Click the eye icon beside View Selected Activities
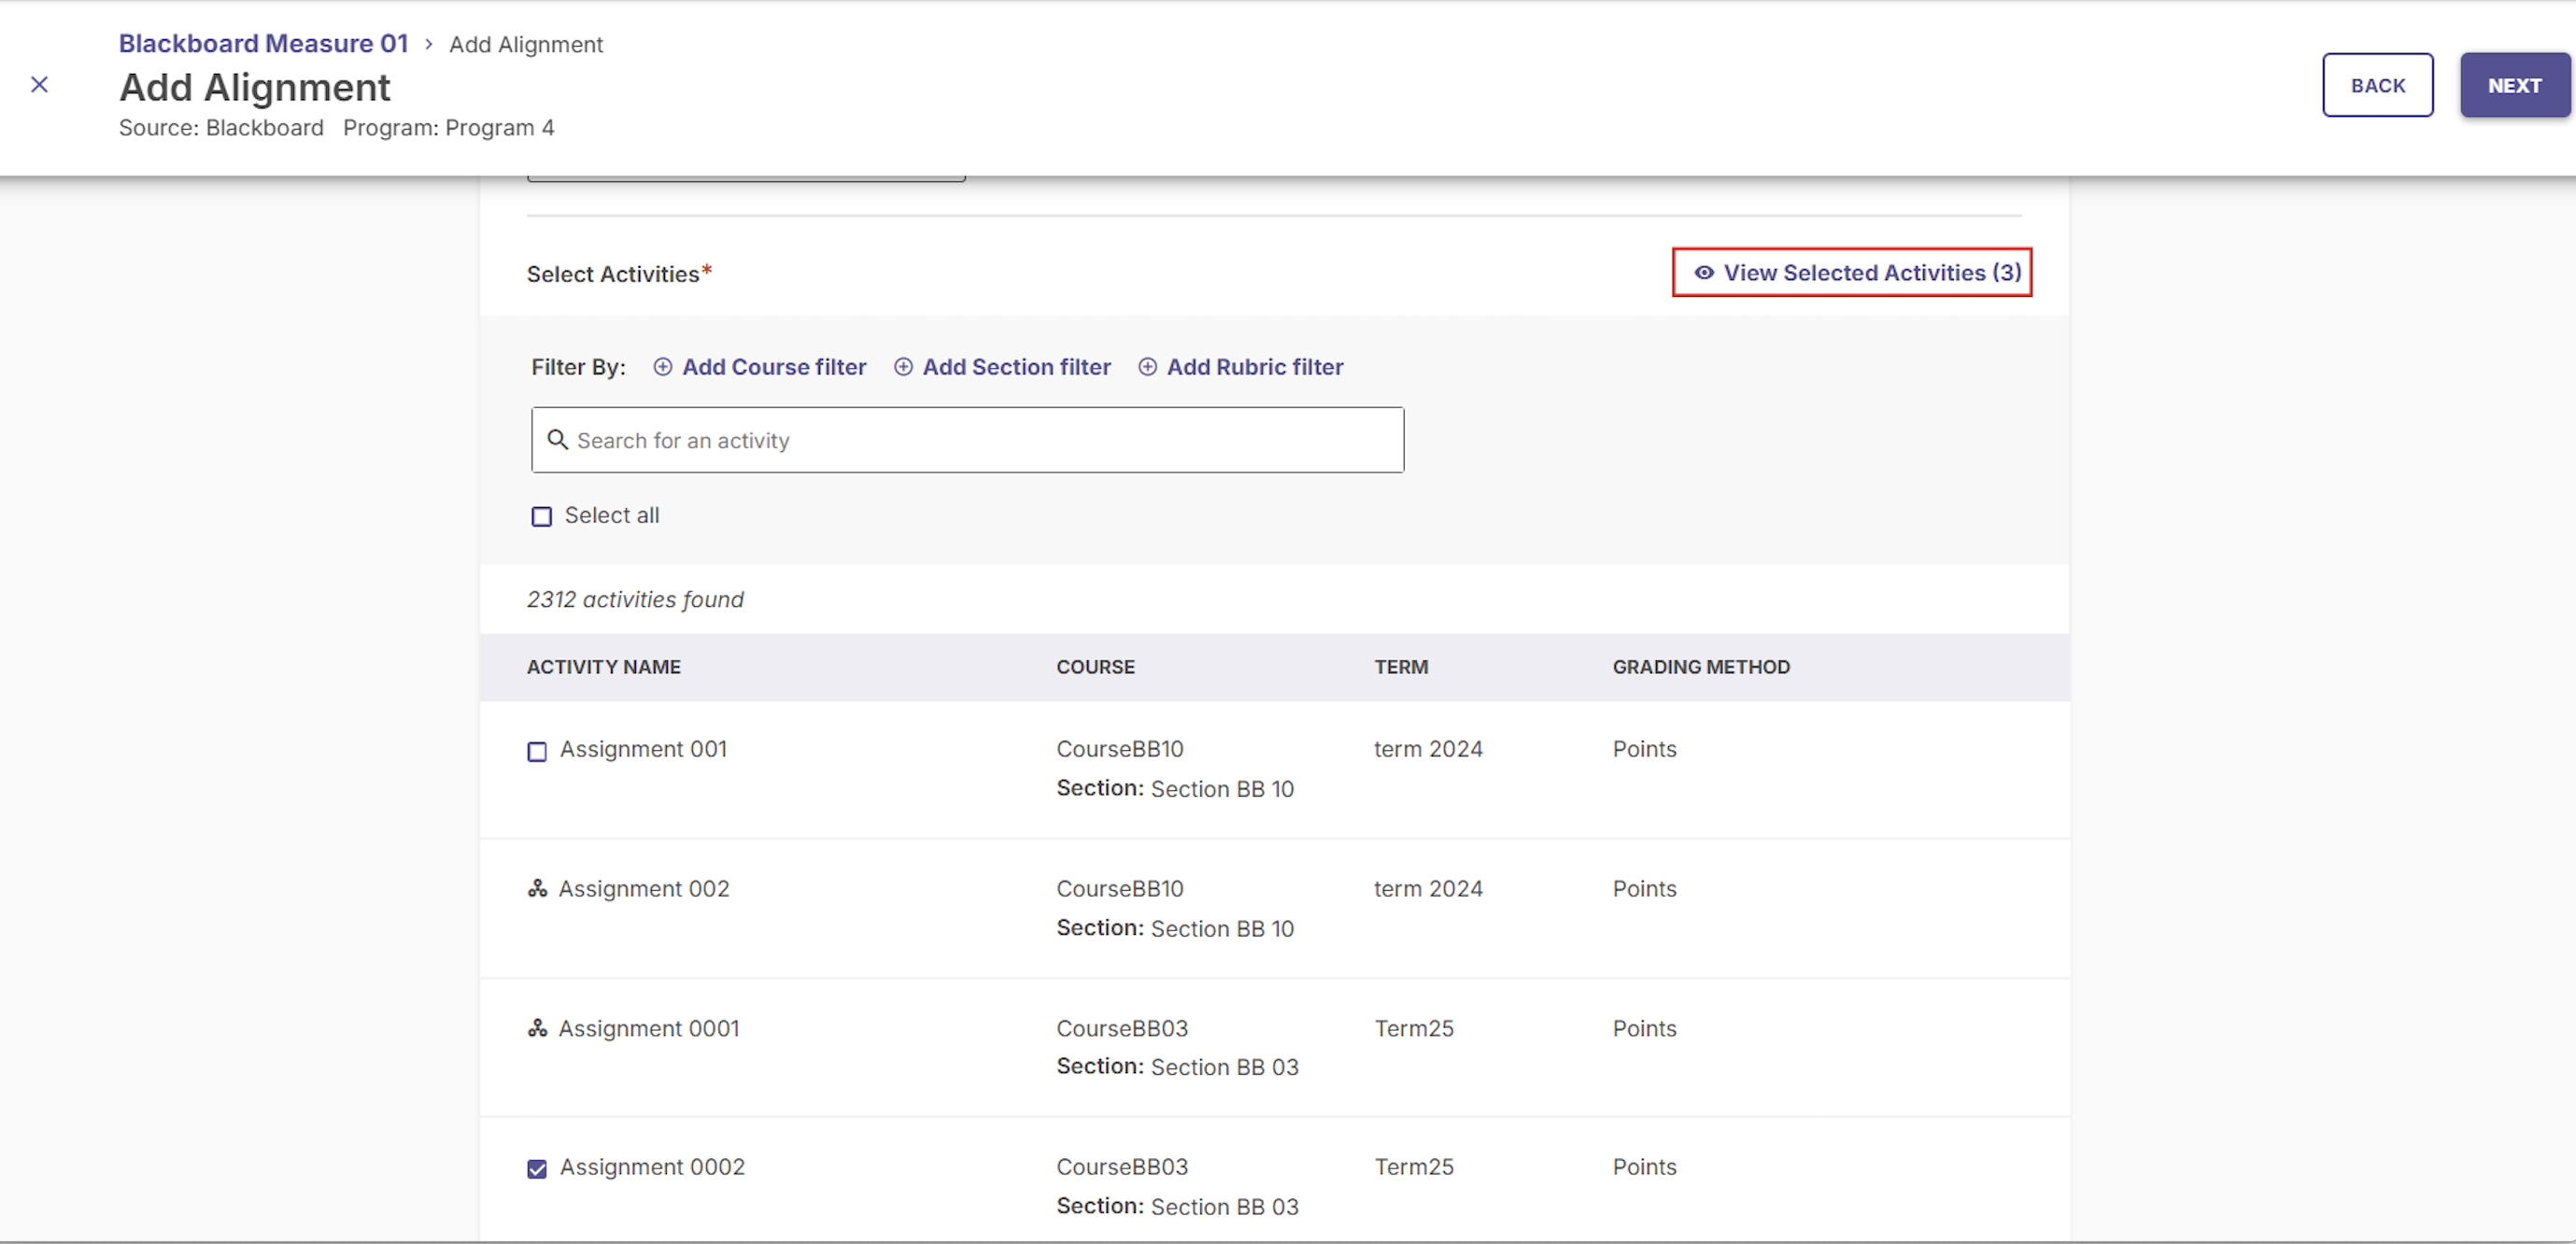The image size is (2576, 1244). tap(1704, 273)
